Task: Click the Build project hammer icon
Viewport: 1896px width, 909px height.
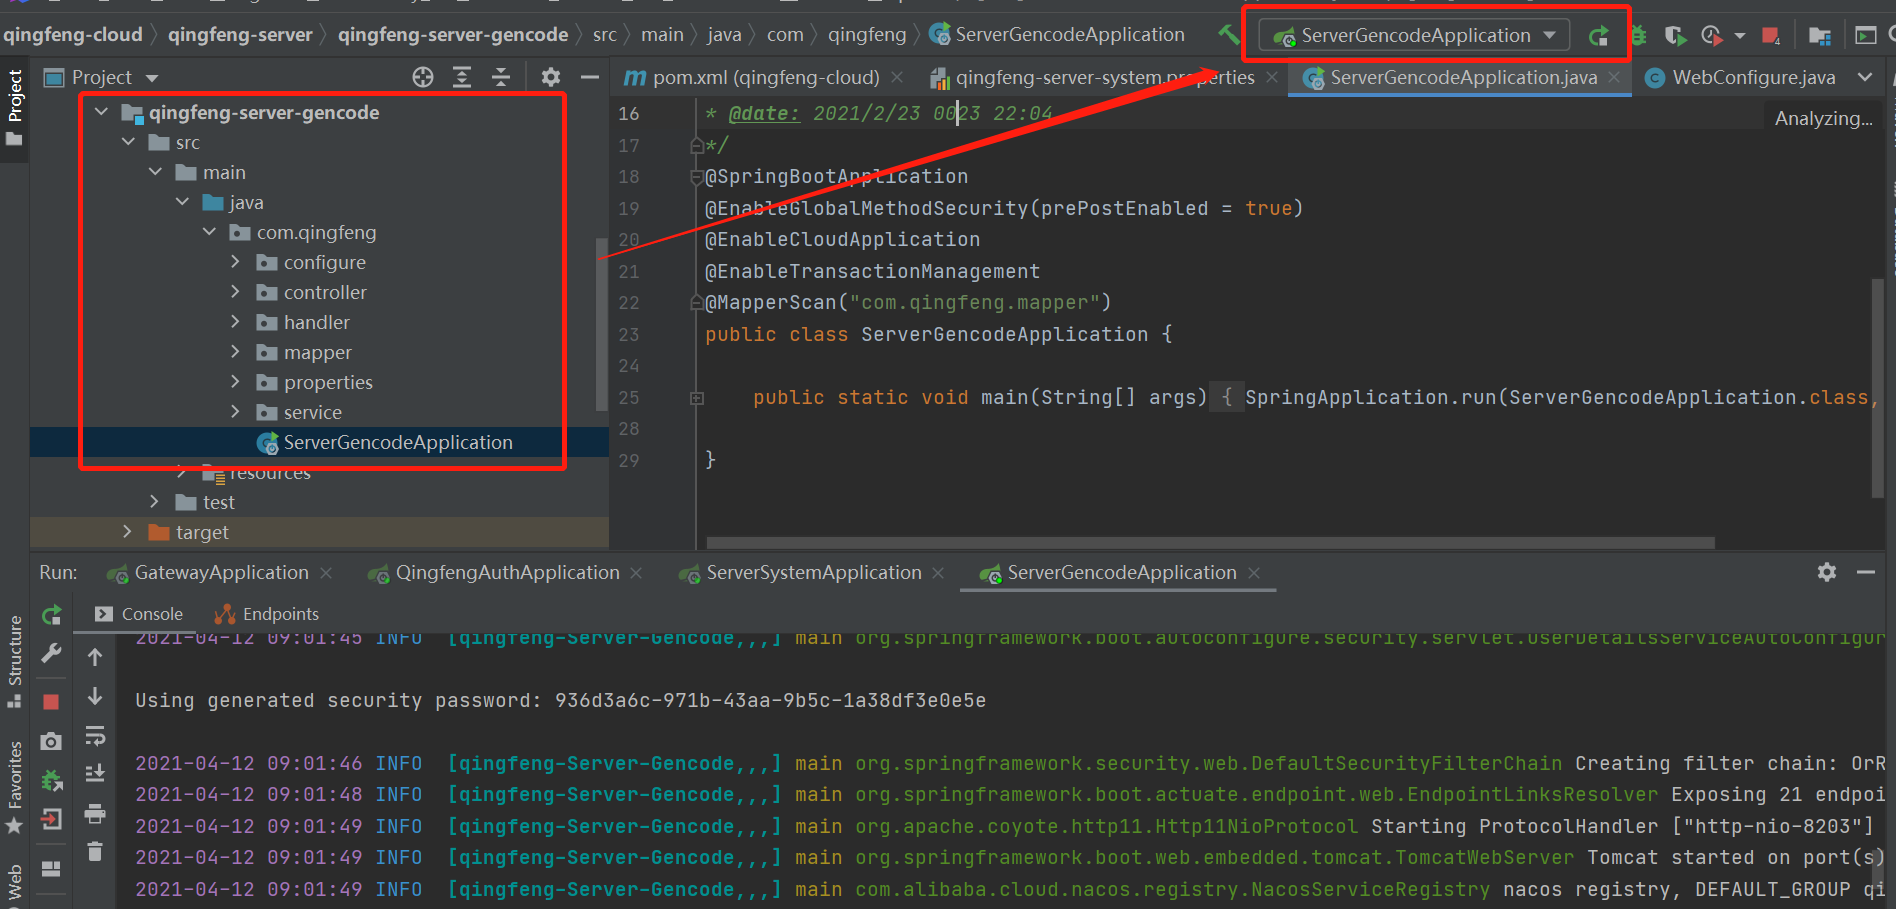Action: pyautogui.click(x=1228, y=35)
